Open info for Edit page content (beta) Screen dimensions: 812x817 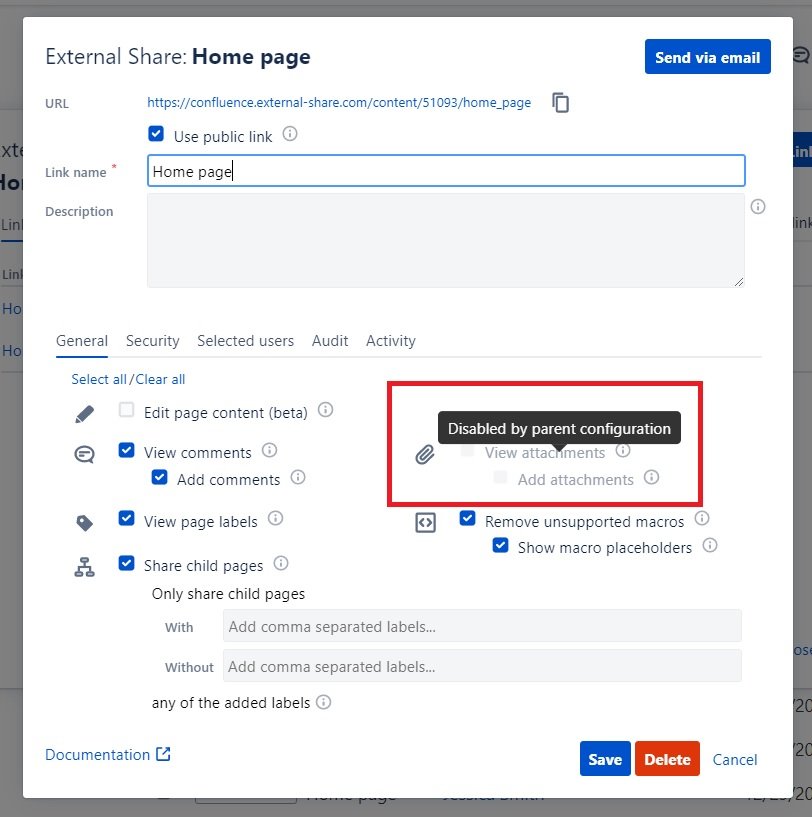[325, 410]
